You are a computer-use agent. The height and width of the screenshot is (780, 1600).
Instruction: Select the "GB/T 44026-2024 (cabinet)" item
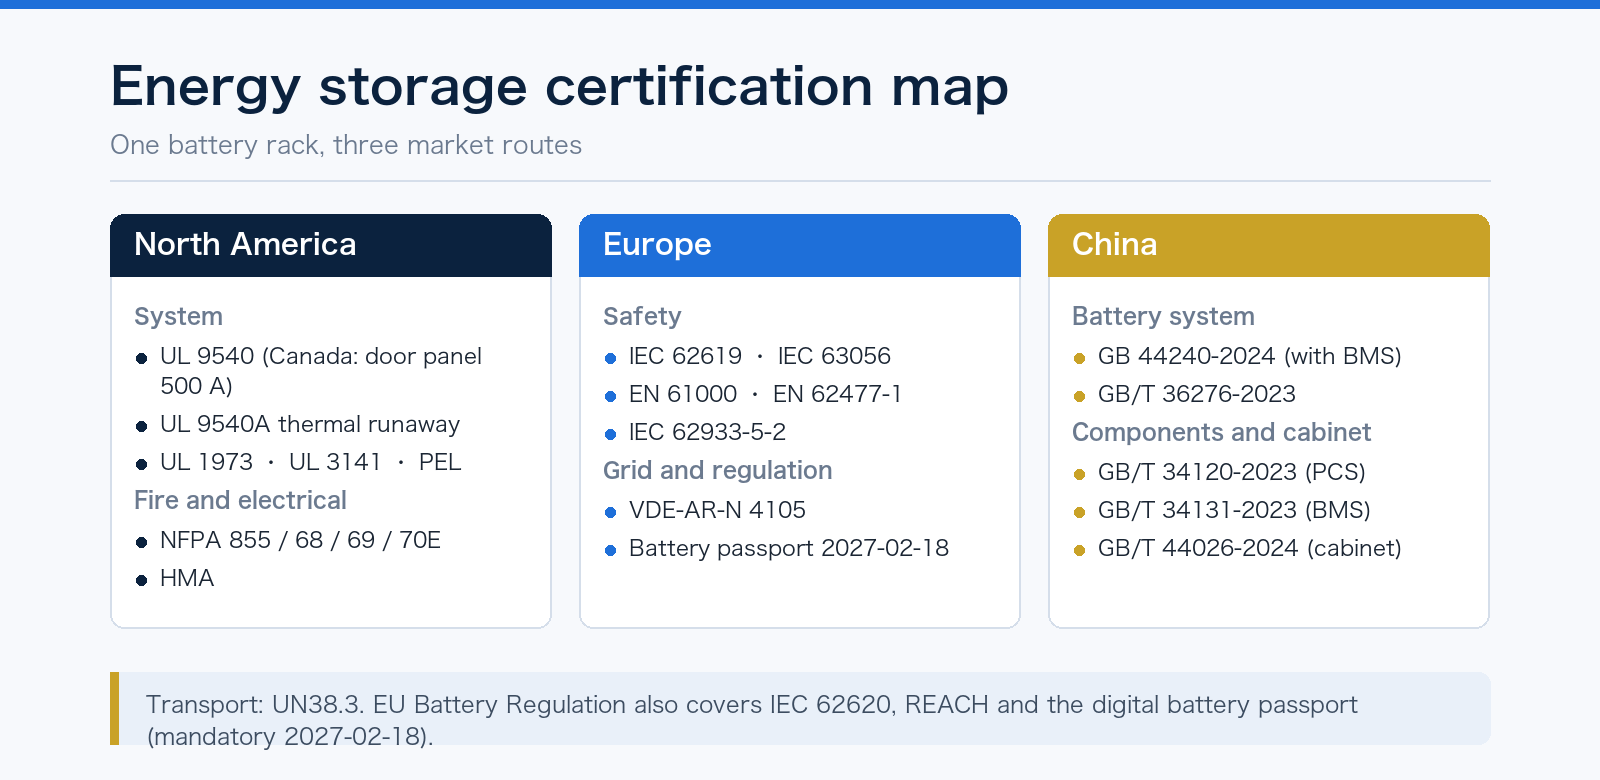(x=1249, y=548)
